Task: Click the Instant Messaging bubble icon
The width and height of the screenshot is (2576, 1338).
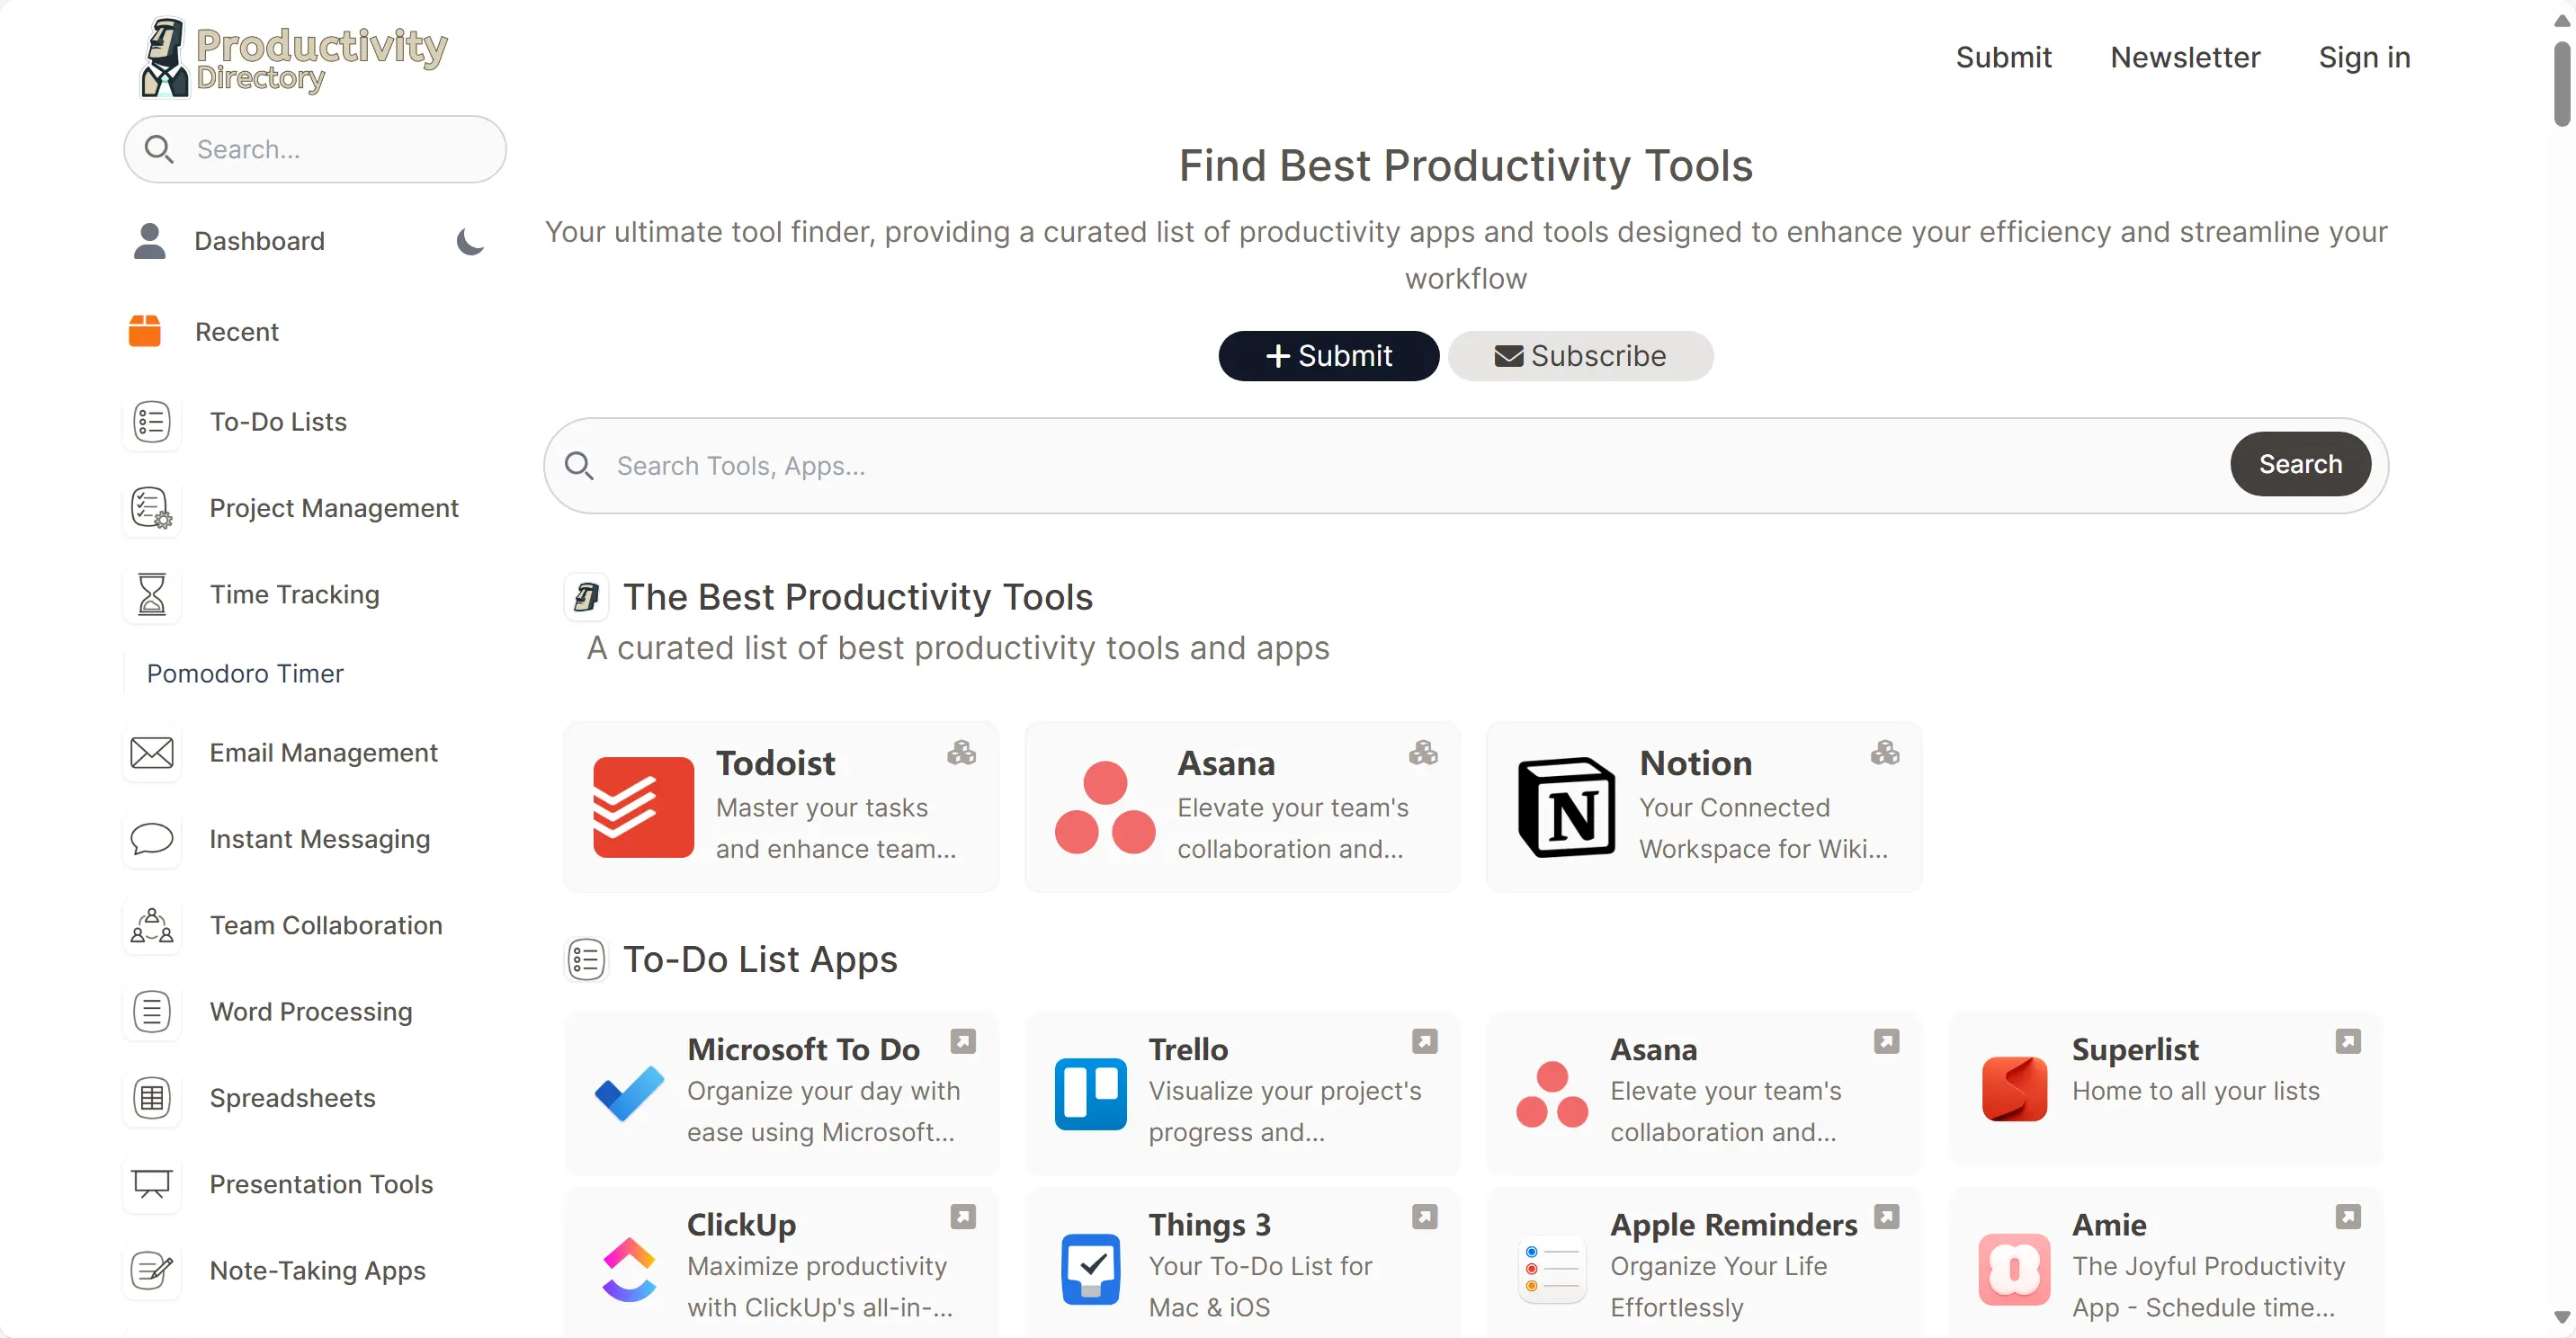Action: click(x=152, y=839)
